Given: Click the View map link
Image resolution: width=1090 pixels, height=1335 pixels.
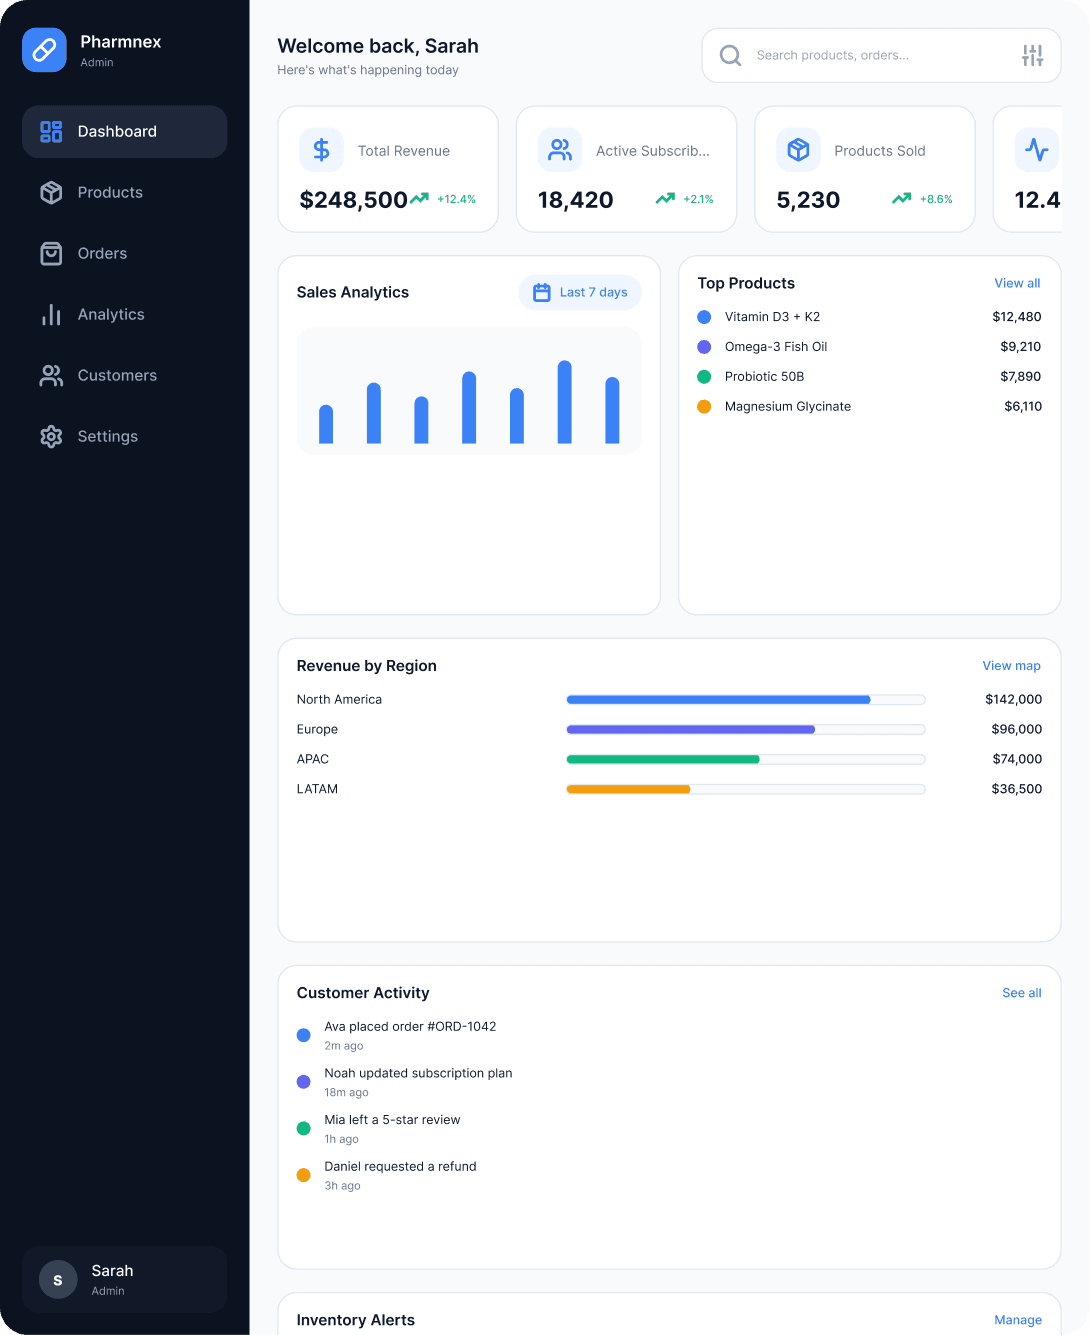Looking at the screenshot, I should (x=1011, y=666).
